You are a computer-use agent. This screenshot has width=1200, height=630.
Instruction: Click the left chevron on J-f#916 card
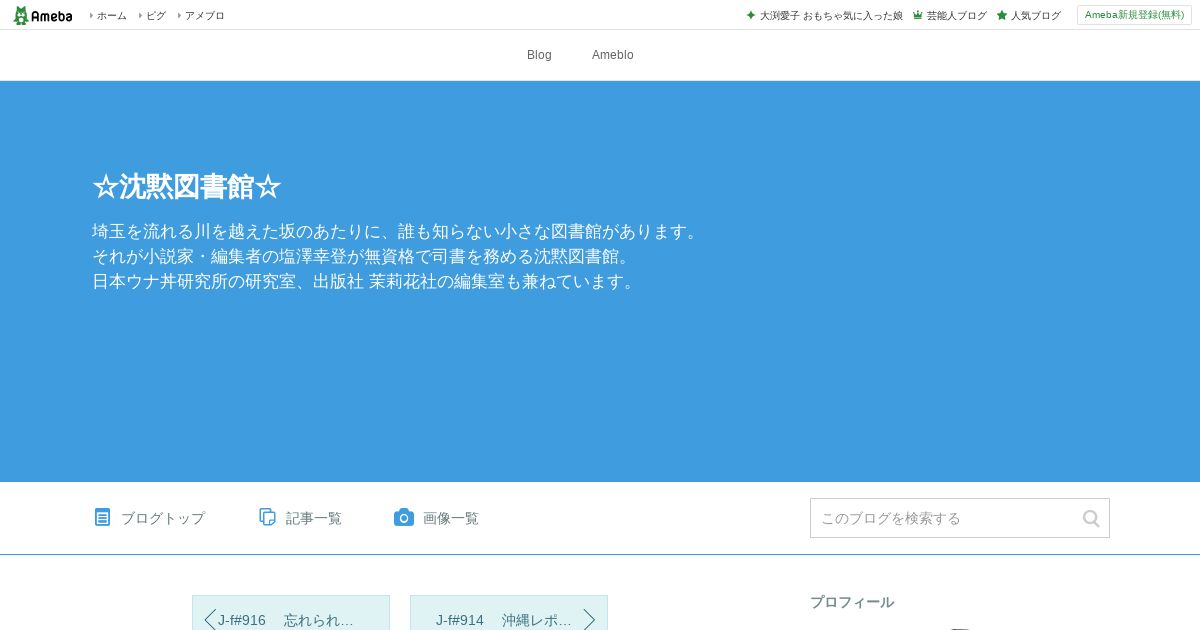tap(209, 620)
